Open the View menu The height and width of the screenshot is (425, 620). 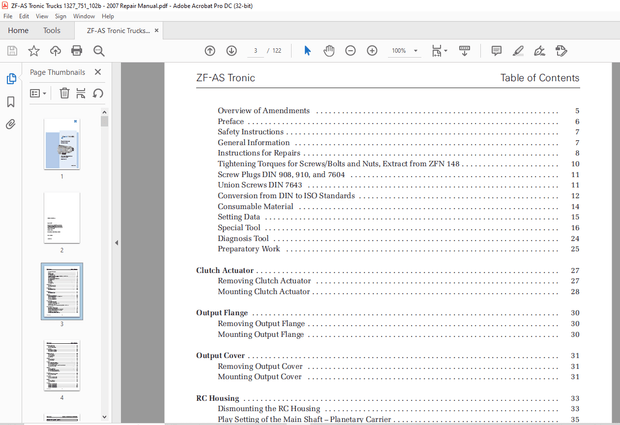[x=42, y=16]
